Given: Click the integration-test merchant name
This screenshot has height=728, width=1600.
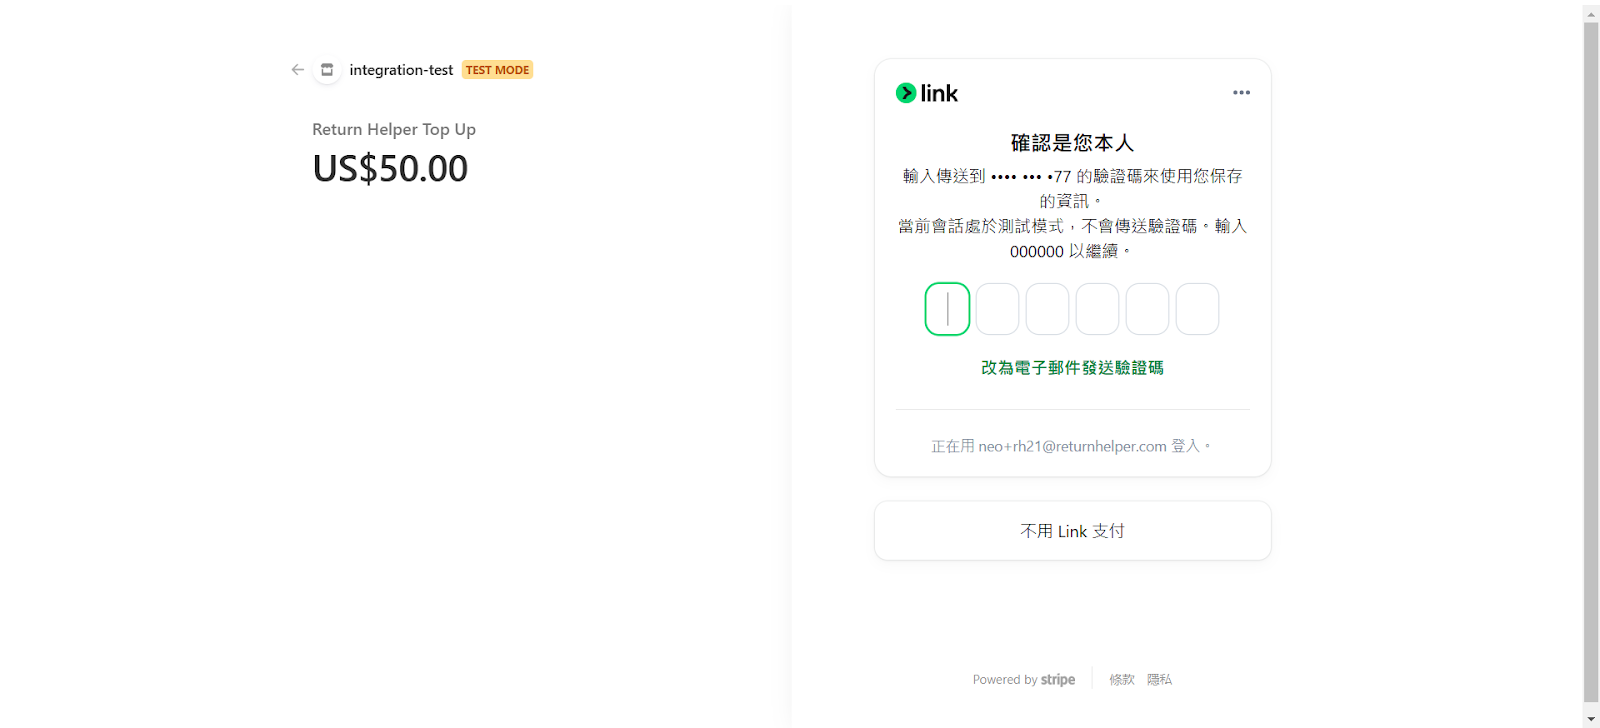Looking at the screenshot, I should click(401, 70).
